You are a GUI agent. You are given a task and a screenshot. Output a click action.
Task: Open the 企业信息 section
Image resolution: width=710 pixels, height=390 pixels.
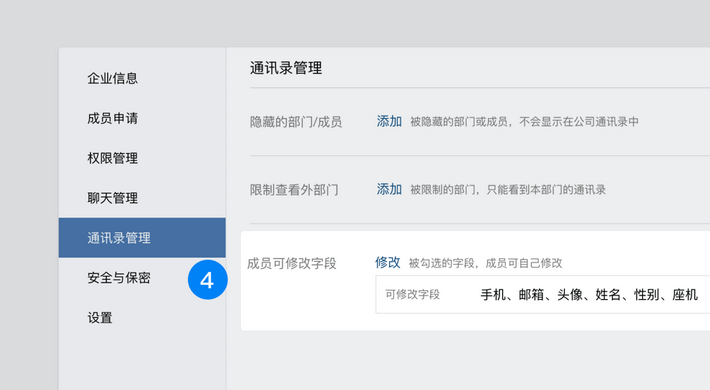tap(112, 78)
